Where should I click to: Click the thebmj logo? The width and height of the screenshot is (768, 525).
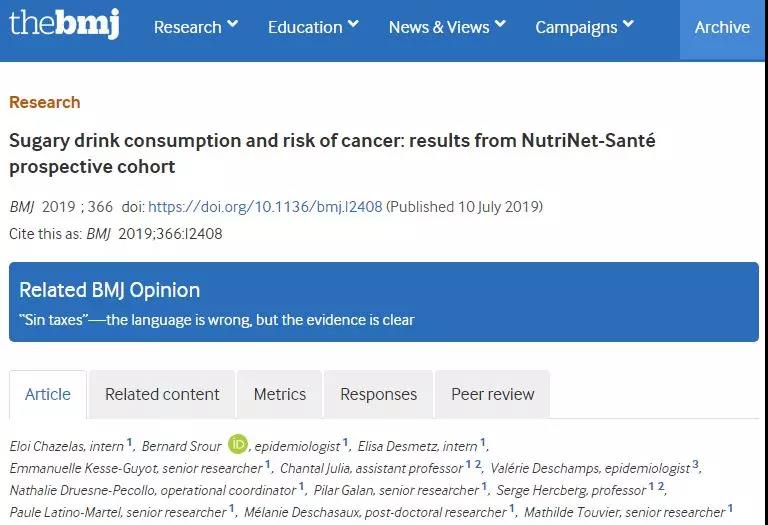[64, 24]
